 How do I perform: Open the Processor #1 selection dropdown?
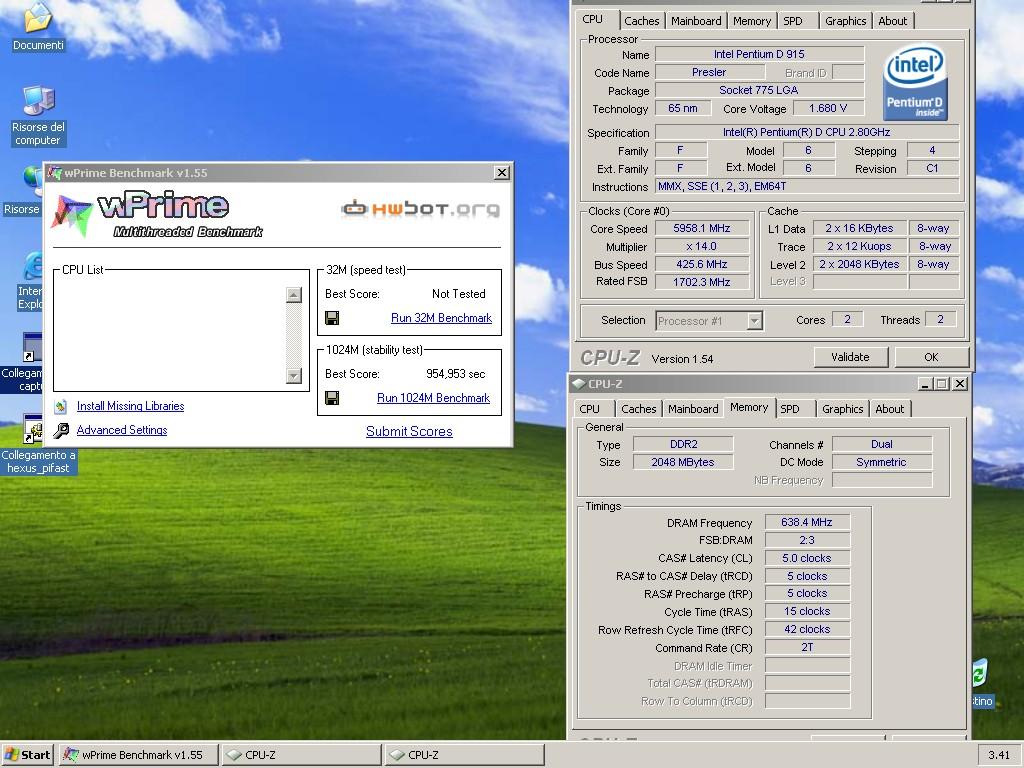pos(755,321)
